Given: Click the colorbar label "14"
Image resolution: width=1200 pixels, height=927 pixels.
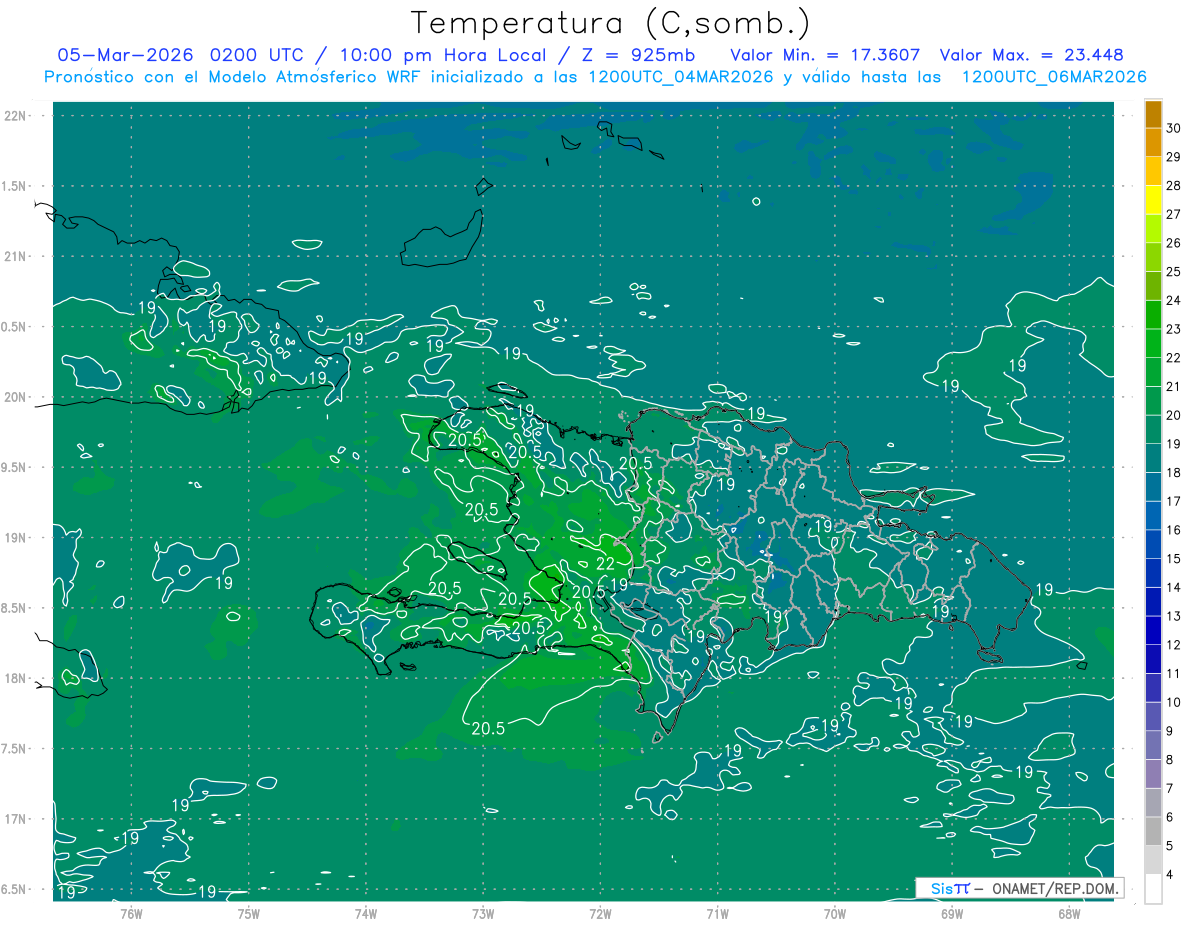Looking at the screenshot, I should (x=1175, y=587).
